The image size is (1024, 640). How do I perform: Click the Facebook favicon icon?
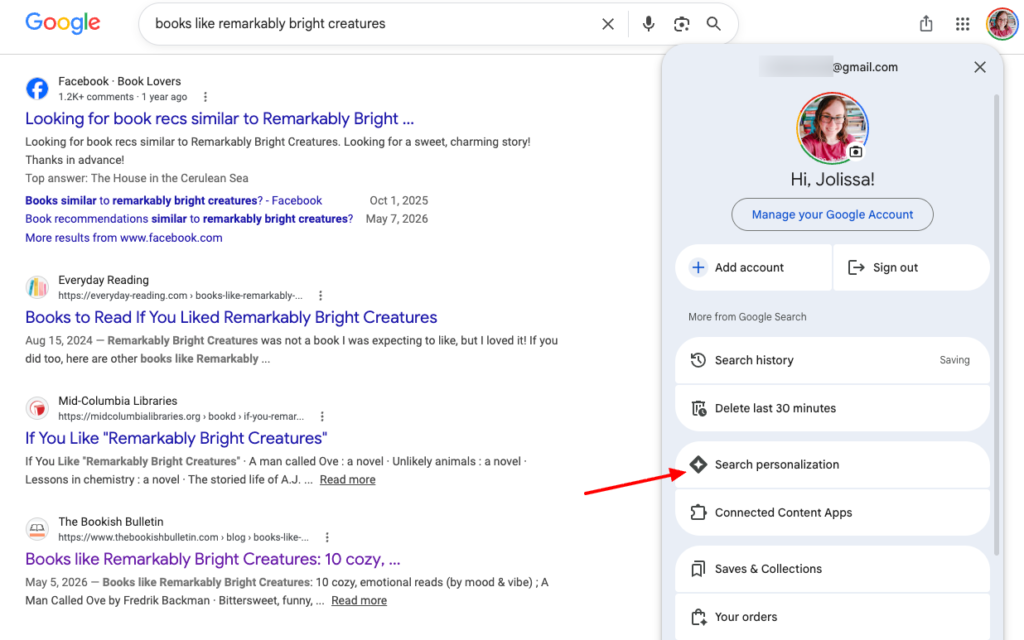click(x=37, y=88)
